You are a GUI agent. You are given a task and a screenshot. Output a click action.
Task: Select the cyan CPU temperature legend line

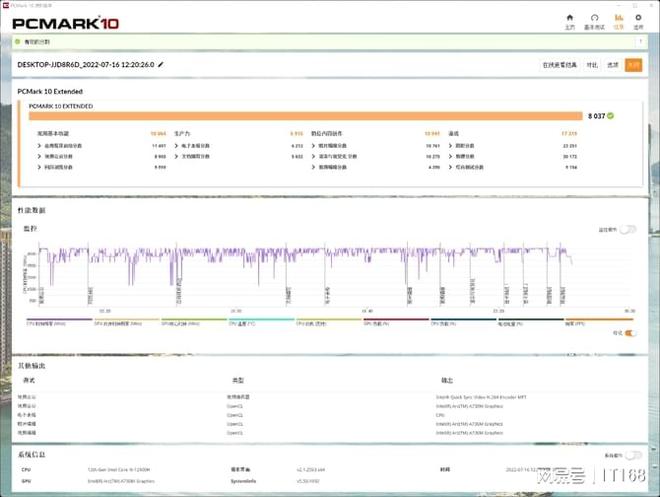click(x=261, y=319)
